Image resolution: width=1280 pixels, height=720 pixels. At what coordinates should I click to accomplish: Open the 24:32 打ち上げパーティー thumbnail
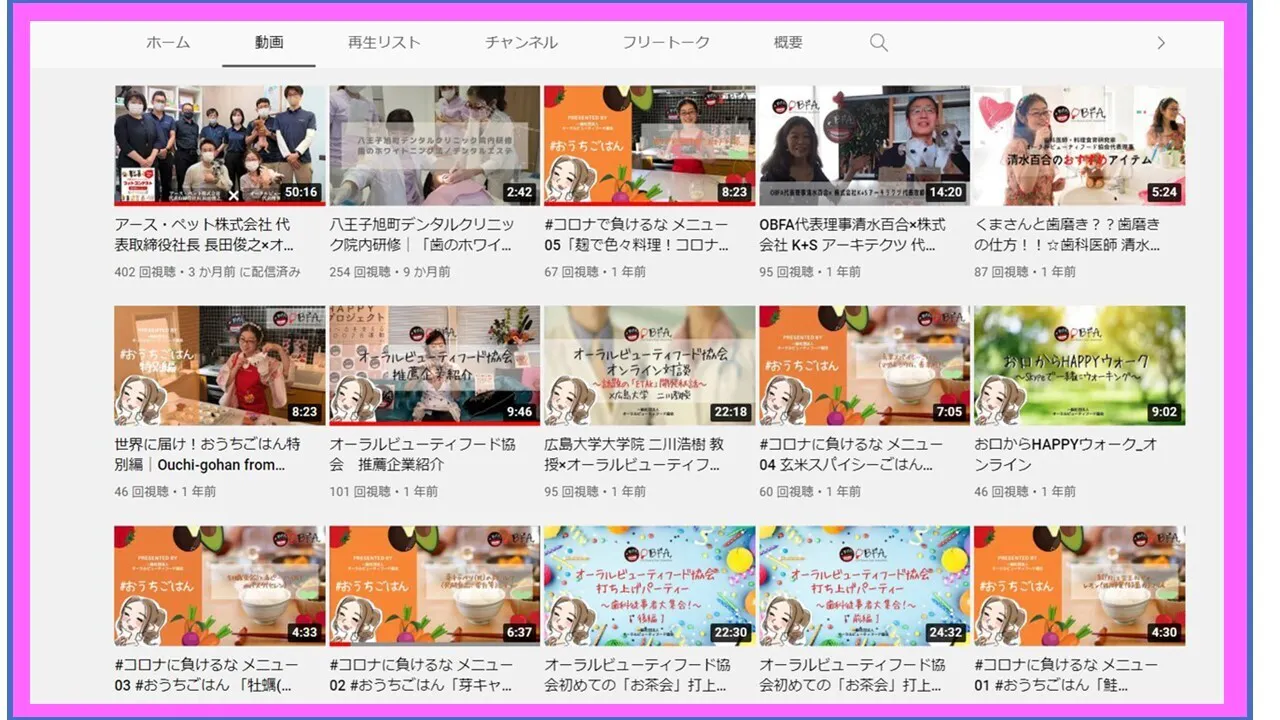864,585
